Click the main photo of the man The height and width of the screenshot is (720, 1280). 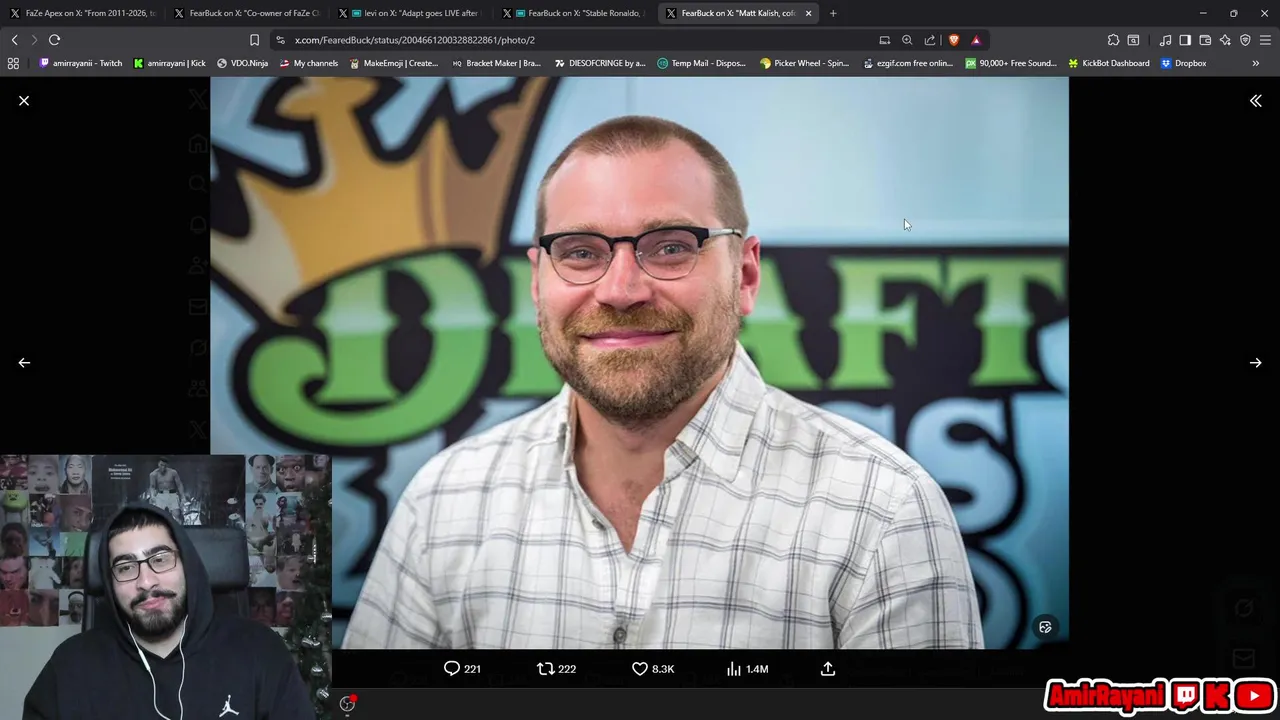click(x=639, y=363)
